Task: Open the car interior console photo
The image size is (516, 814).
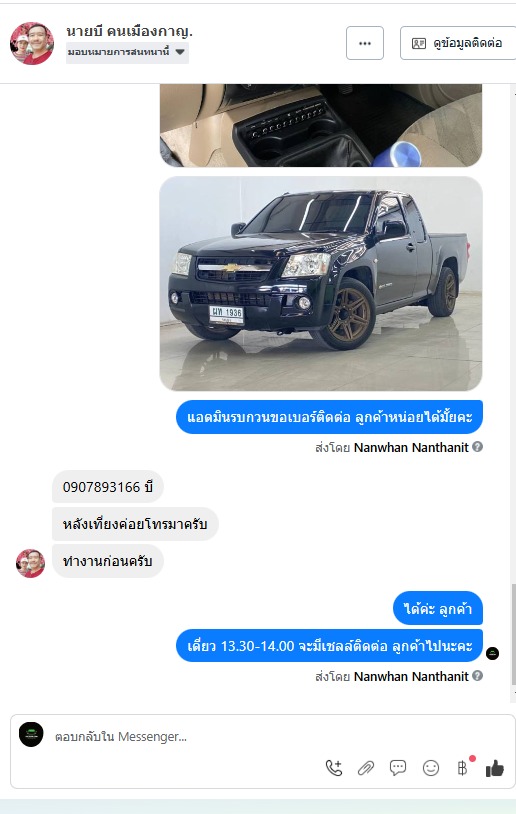Action: [321, 125]
